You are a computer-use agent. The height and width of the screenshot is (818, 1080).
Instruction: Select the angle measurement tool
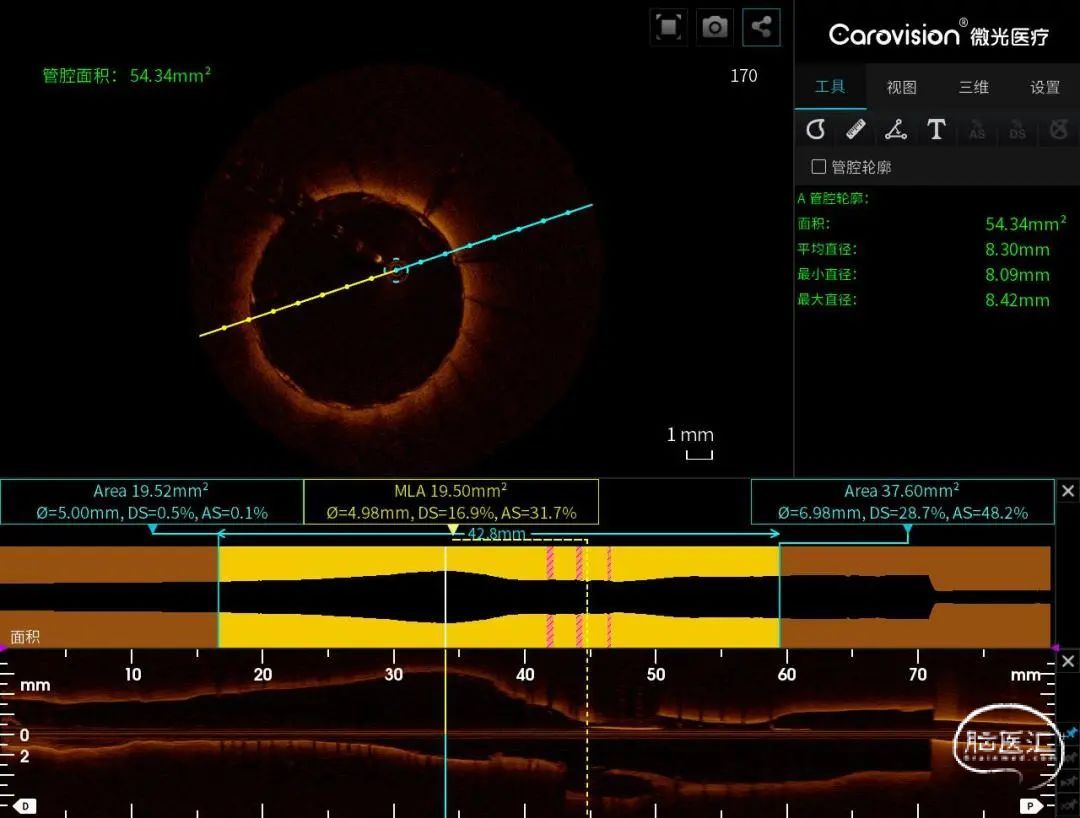coord(896,129)
